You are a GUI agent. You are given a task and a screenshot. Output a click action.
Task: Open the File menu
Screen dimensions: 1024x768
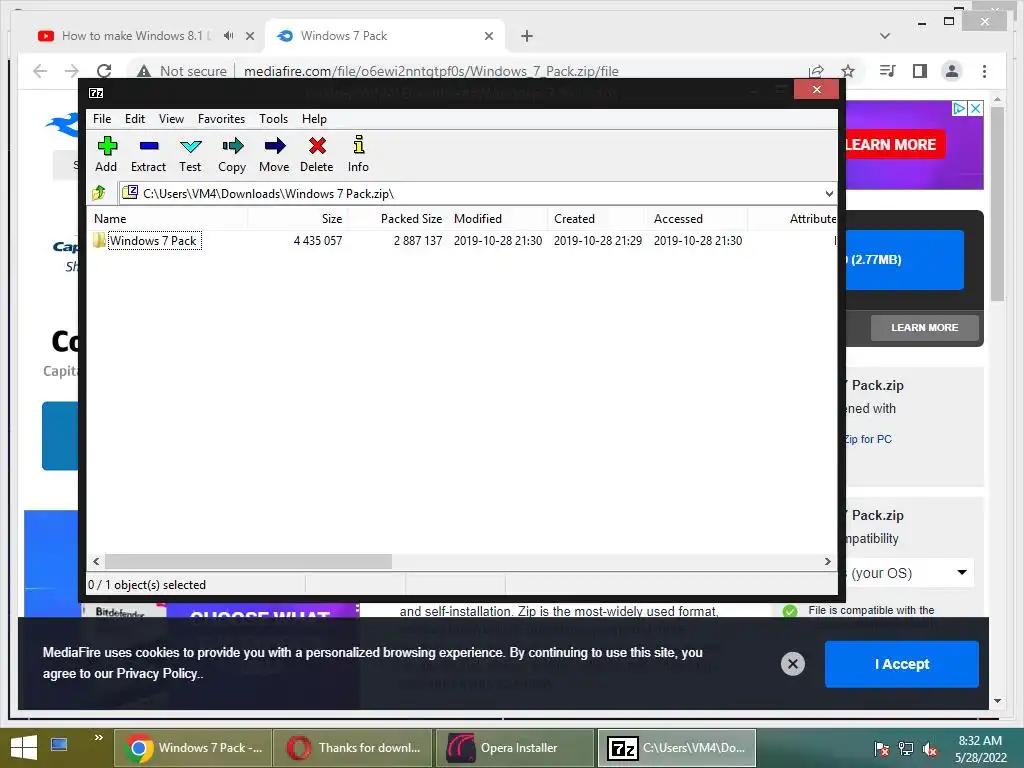point(102,119)
